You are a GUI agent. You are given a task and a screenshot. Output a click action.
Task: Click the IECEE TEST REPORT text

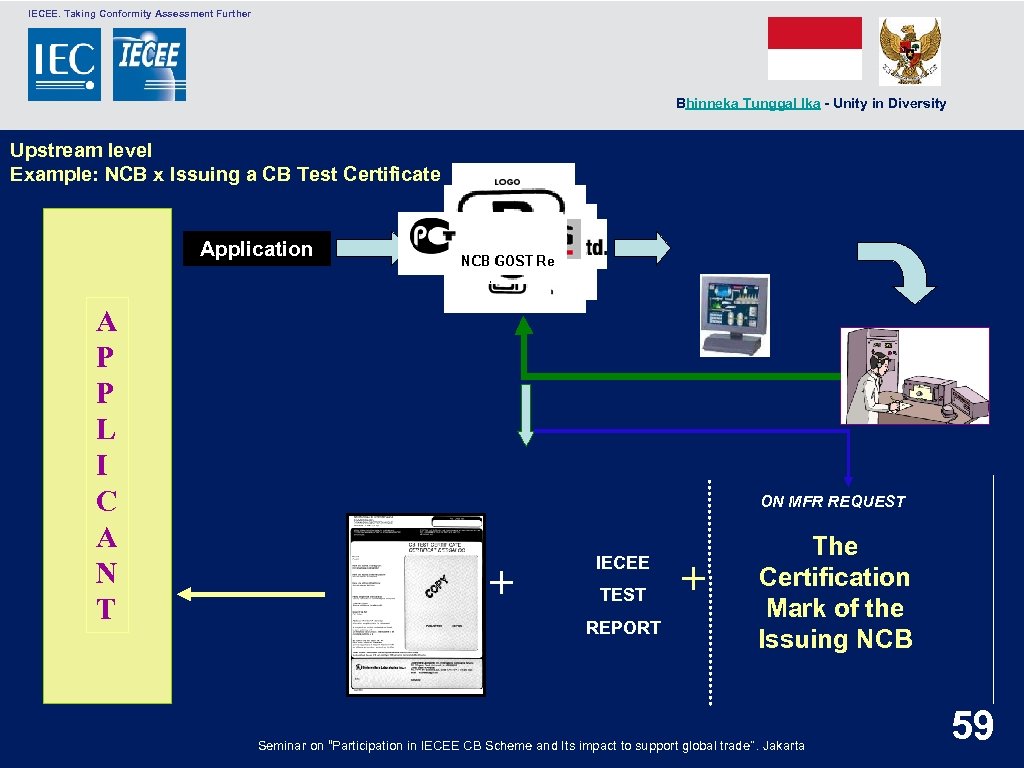623,595
